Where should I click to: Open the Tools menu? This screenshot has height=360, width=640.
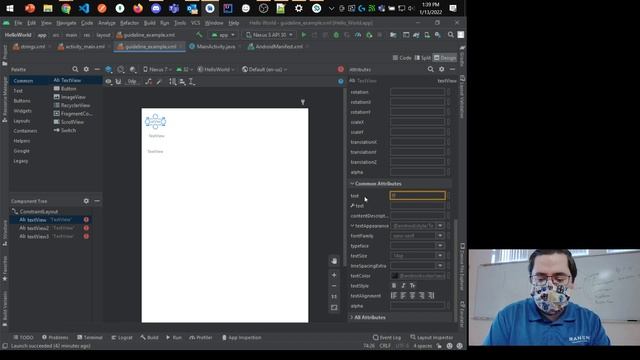[180, 23]
